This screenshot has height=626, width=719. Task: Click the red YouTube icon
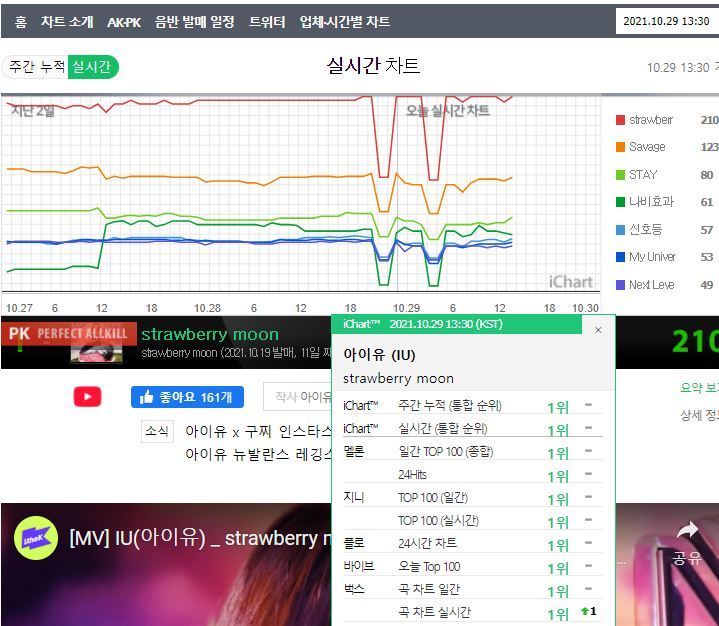coord(87,397)
